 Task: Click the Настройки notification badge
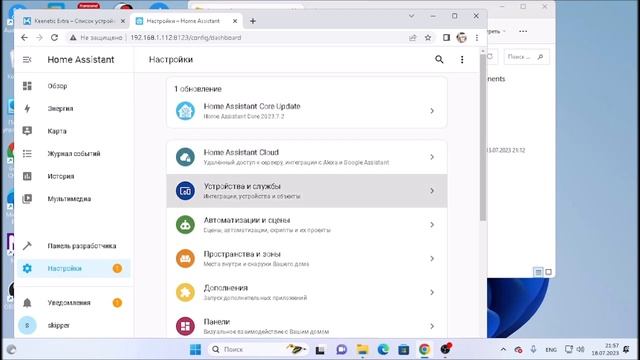117,268
